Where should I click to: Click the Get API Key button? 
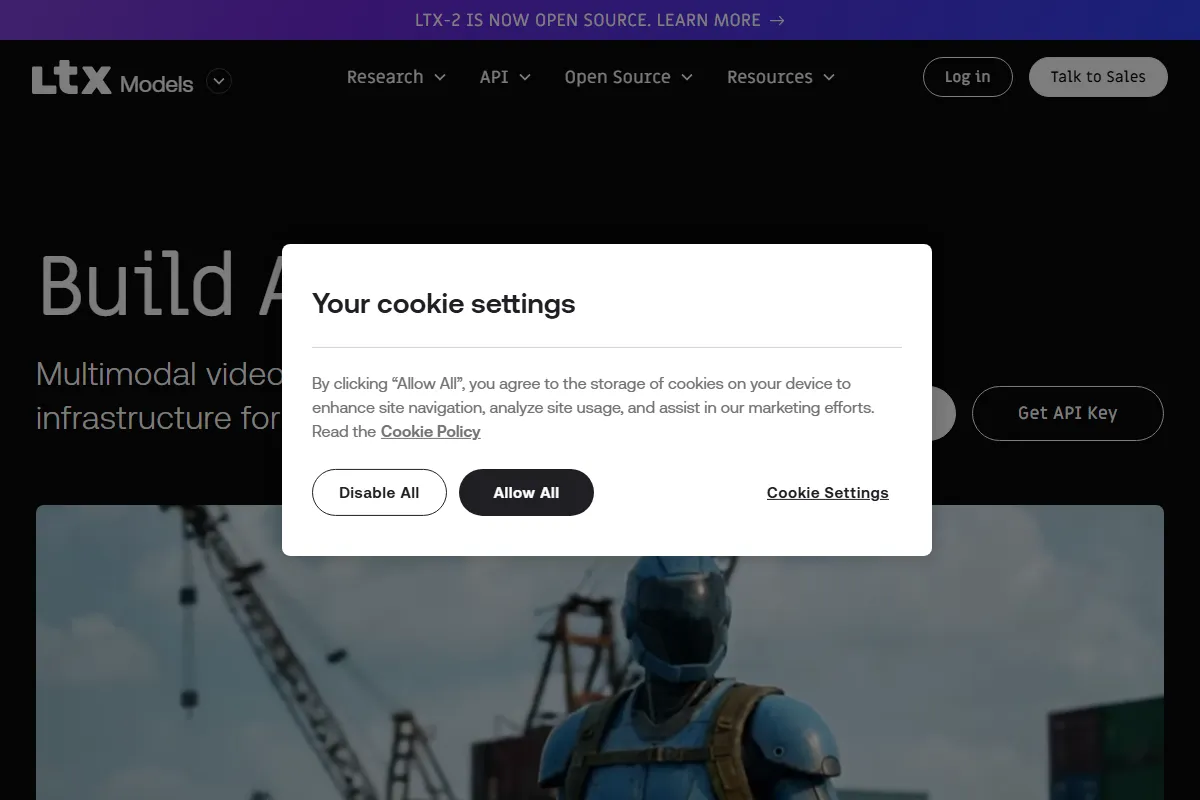pyautogui.click(x=1067, y=413)
